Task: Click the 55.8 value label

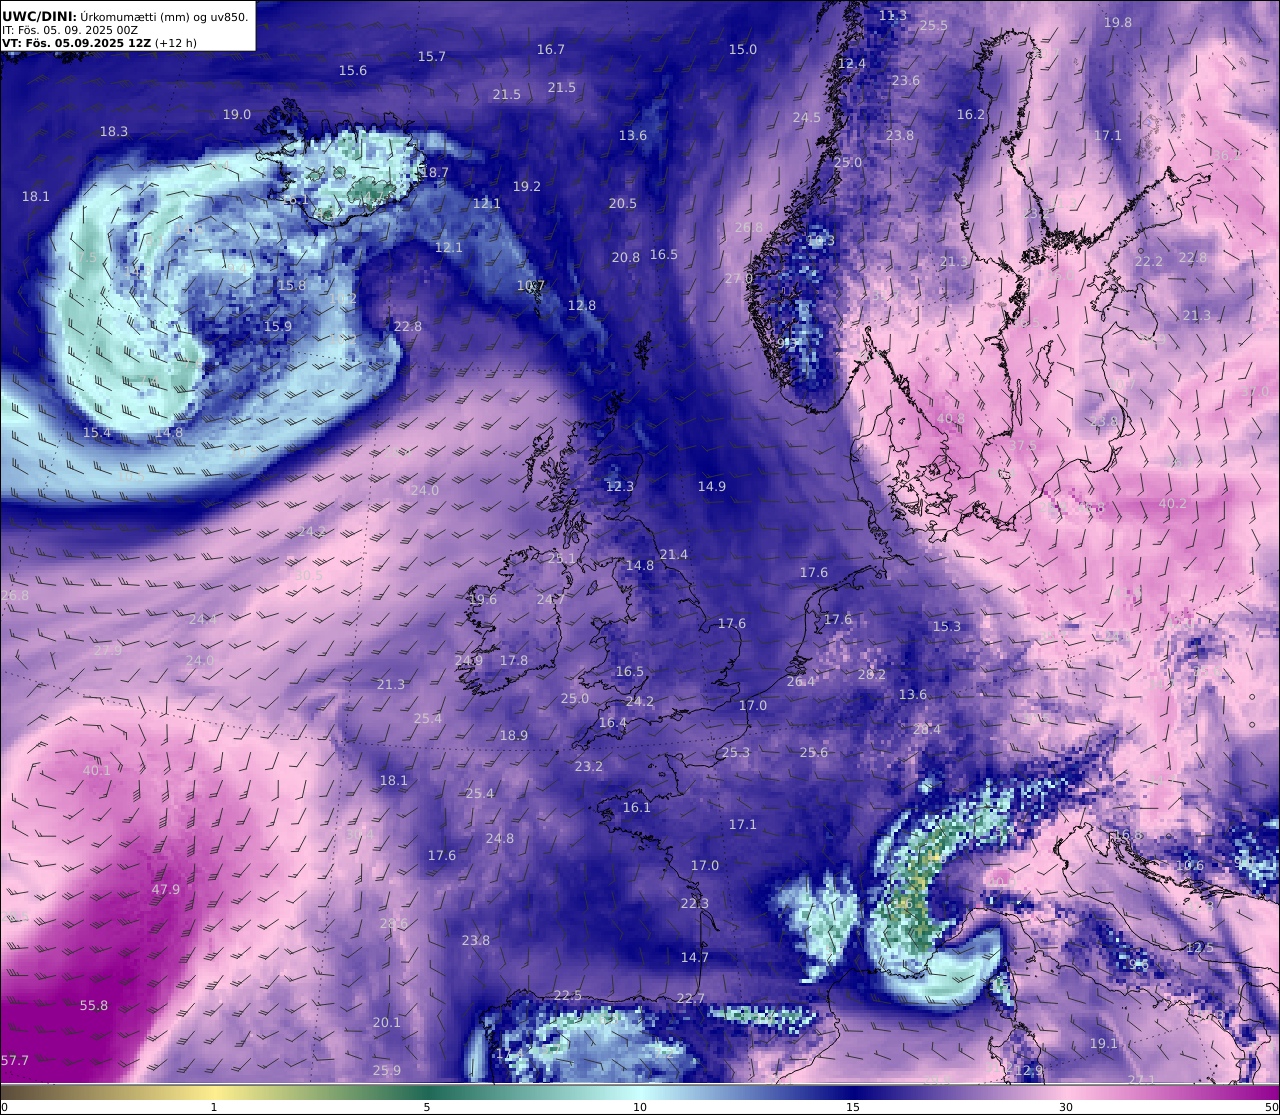Action: (x=94, y=1006)
